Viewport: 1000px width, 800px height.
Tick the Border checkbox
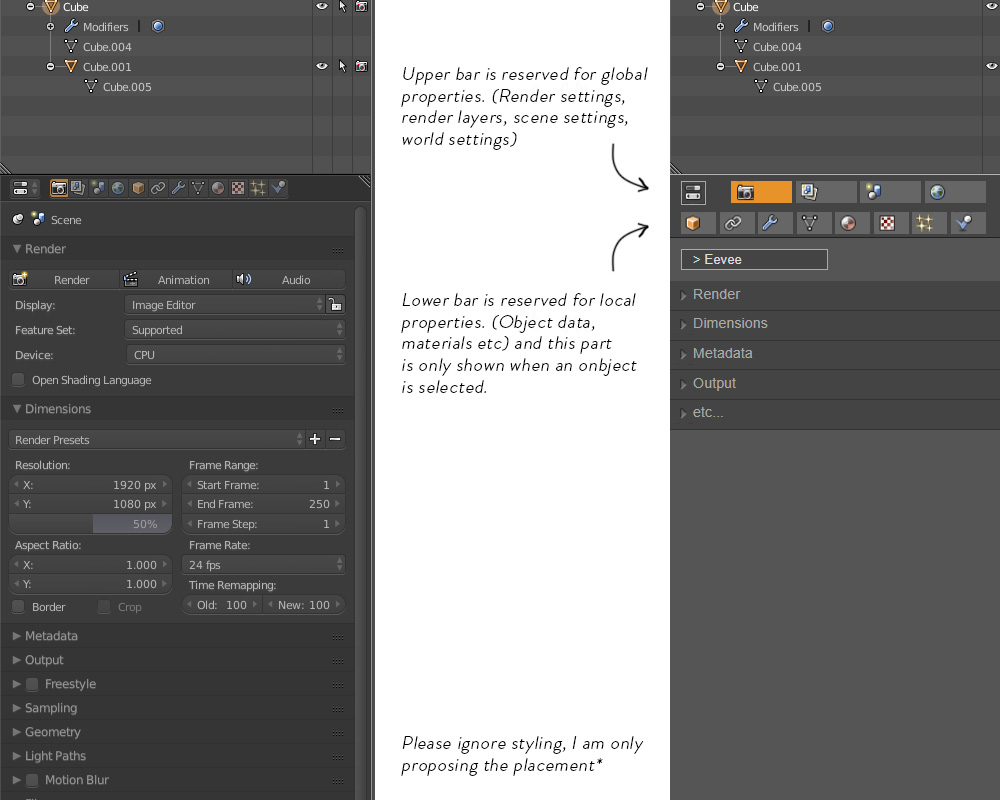click(x=18, y=607)
